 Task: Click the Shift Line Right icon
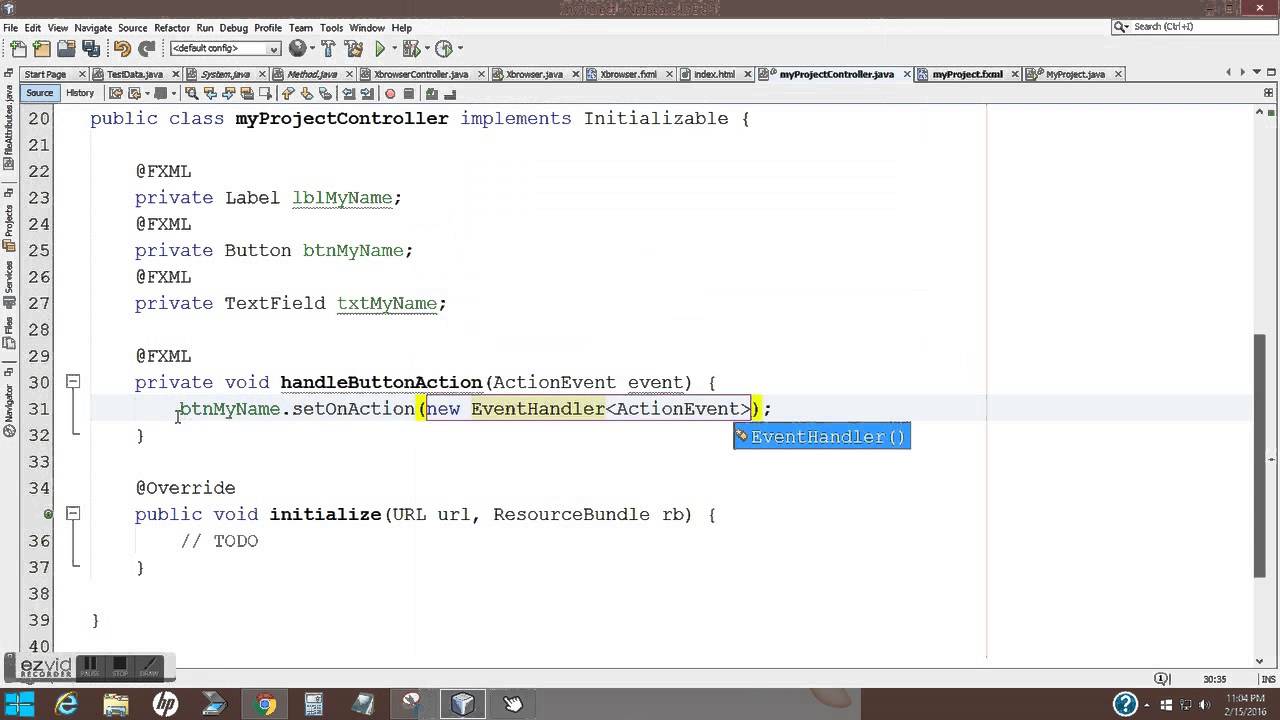point(366,93)
